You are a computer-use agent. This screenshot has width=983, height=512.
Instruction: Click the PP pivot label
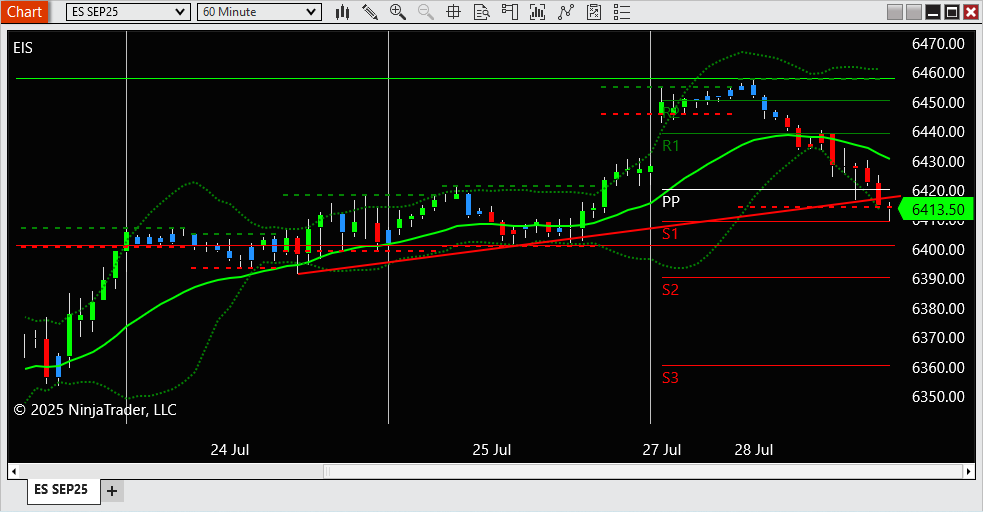[x=671, y=202]
